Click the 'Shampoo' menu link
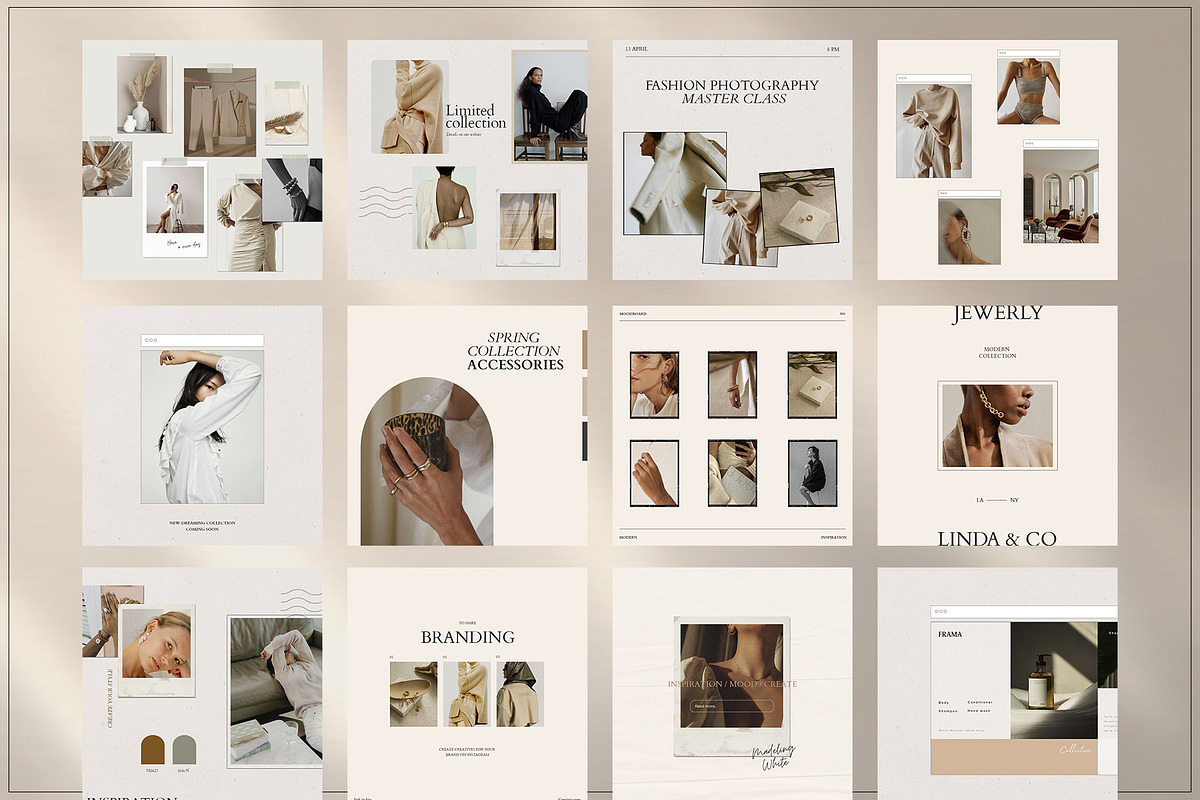This screenshot has width=1200, height=800. (948, 711)
